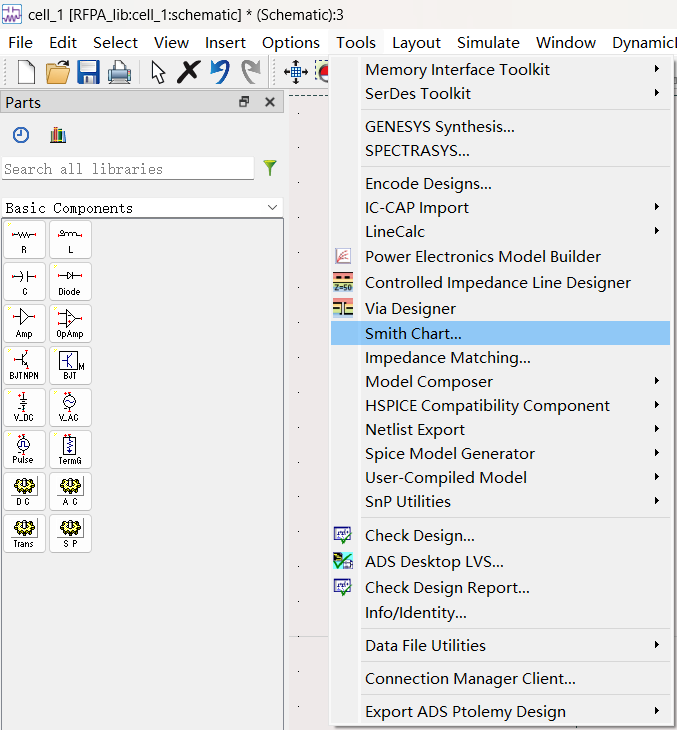677x730 pixels.
Task: Place a V_DC voltage source
Action: 24,407
